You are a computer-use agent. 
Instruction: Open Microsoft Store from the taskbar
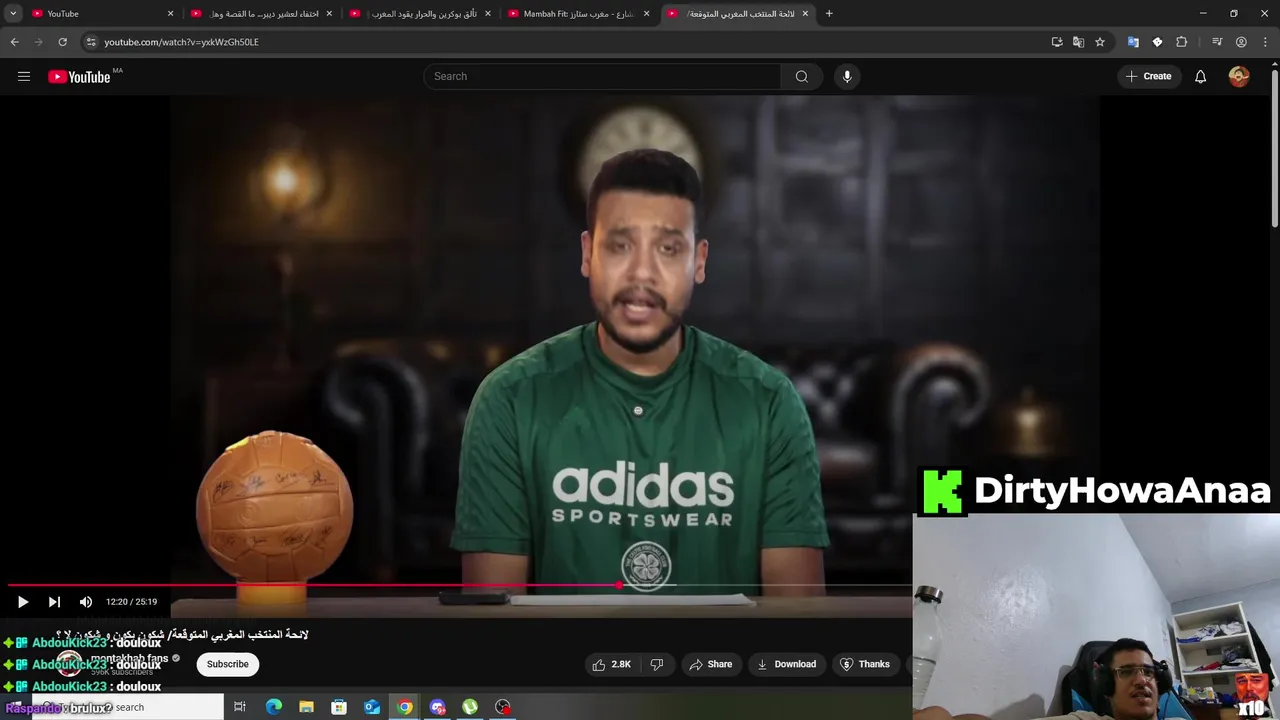[339, 707]
